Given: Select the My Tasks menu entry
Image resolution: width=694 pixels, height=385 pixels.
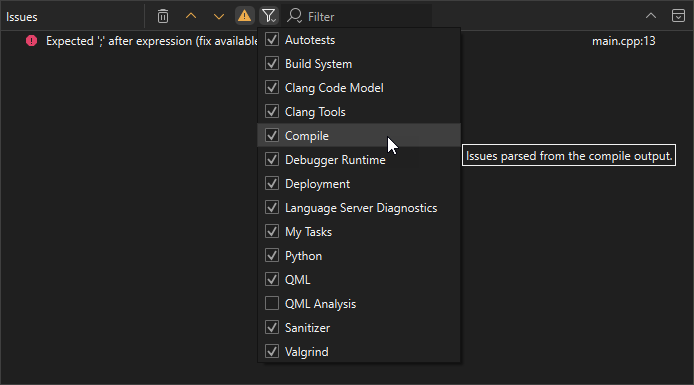Looking at the screenshot, I should pyautogui.click(x=359, y=231).
